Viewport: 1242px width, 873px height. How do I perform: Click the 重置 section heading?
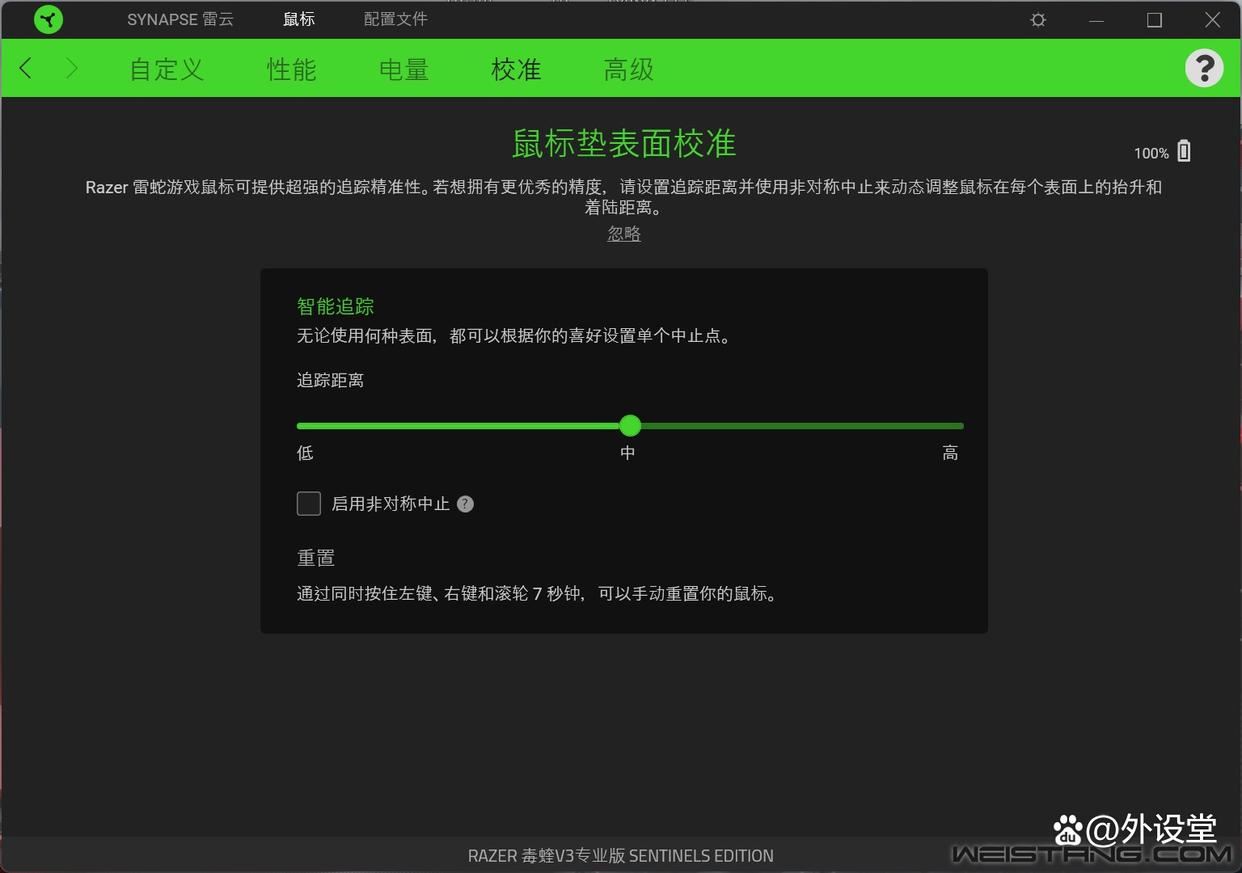click(x=315, y=558)
